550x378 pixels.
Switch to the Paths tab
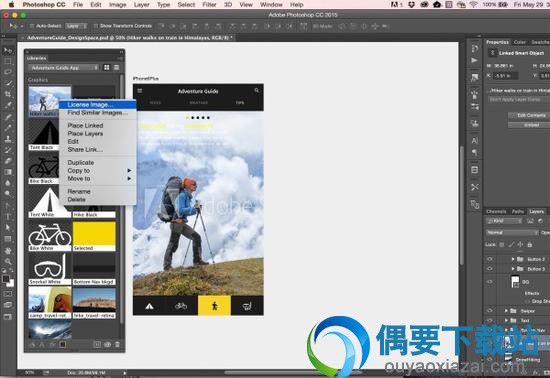pyautogui.click(x=518, y=211)
